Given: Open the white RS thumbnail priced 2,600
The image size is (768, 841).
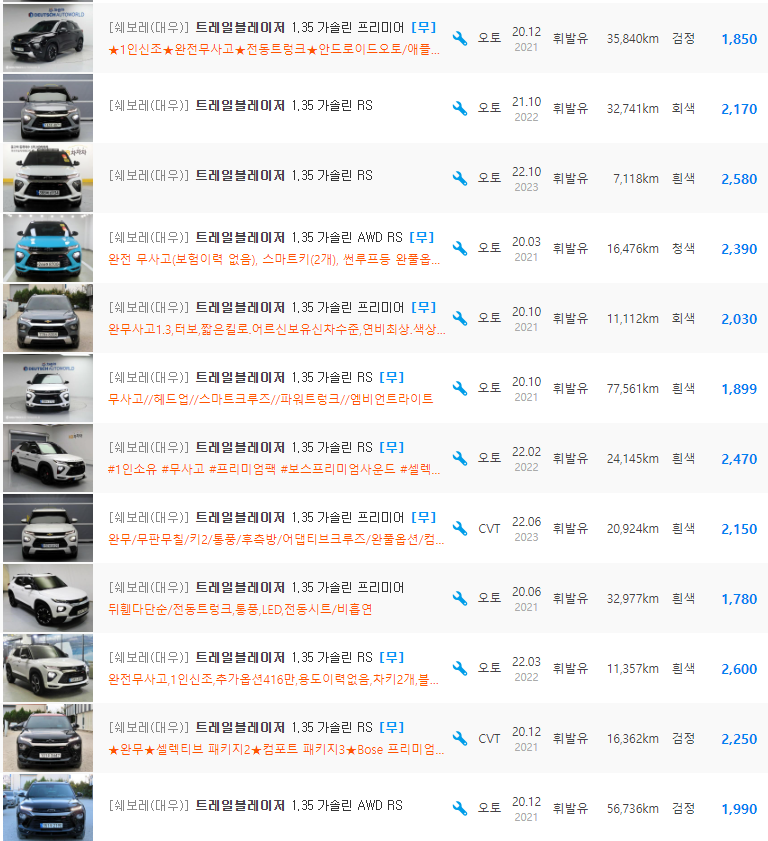Looking at the screenshot, I should pos(48,668).
